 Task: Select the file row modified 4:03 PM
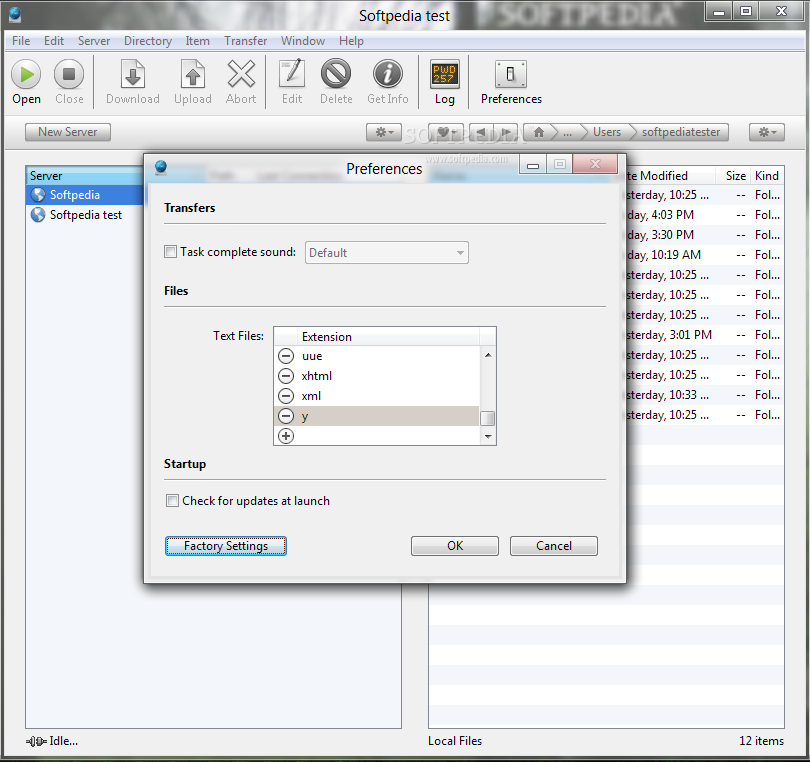pyautogui.click(x=704, y=215)
